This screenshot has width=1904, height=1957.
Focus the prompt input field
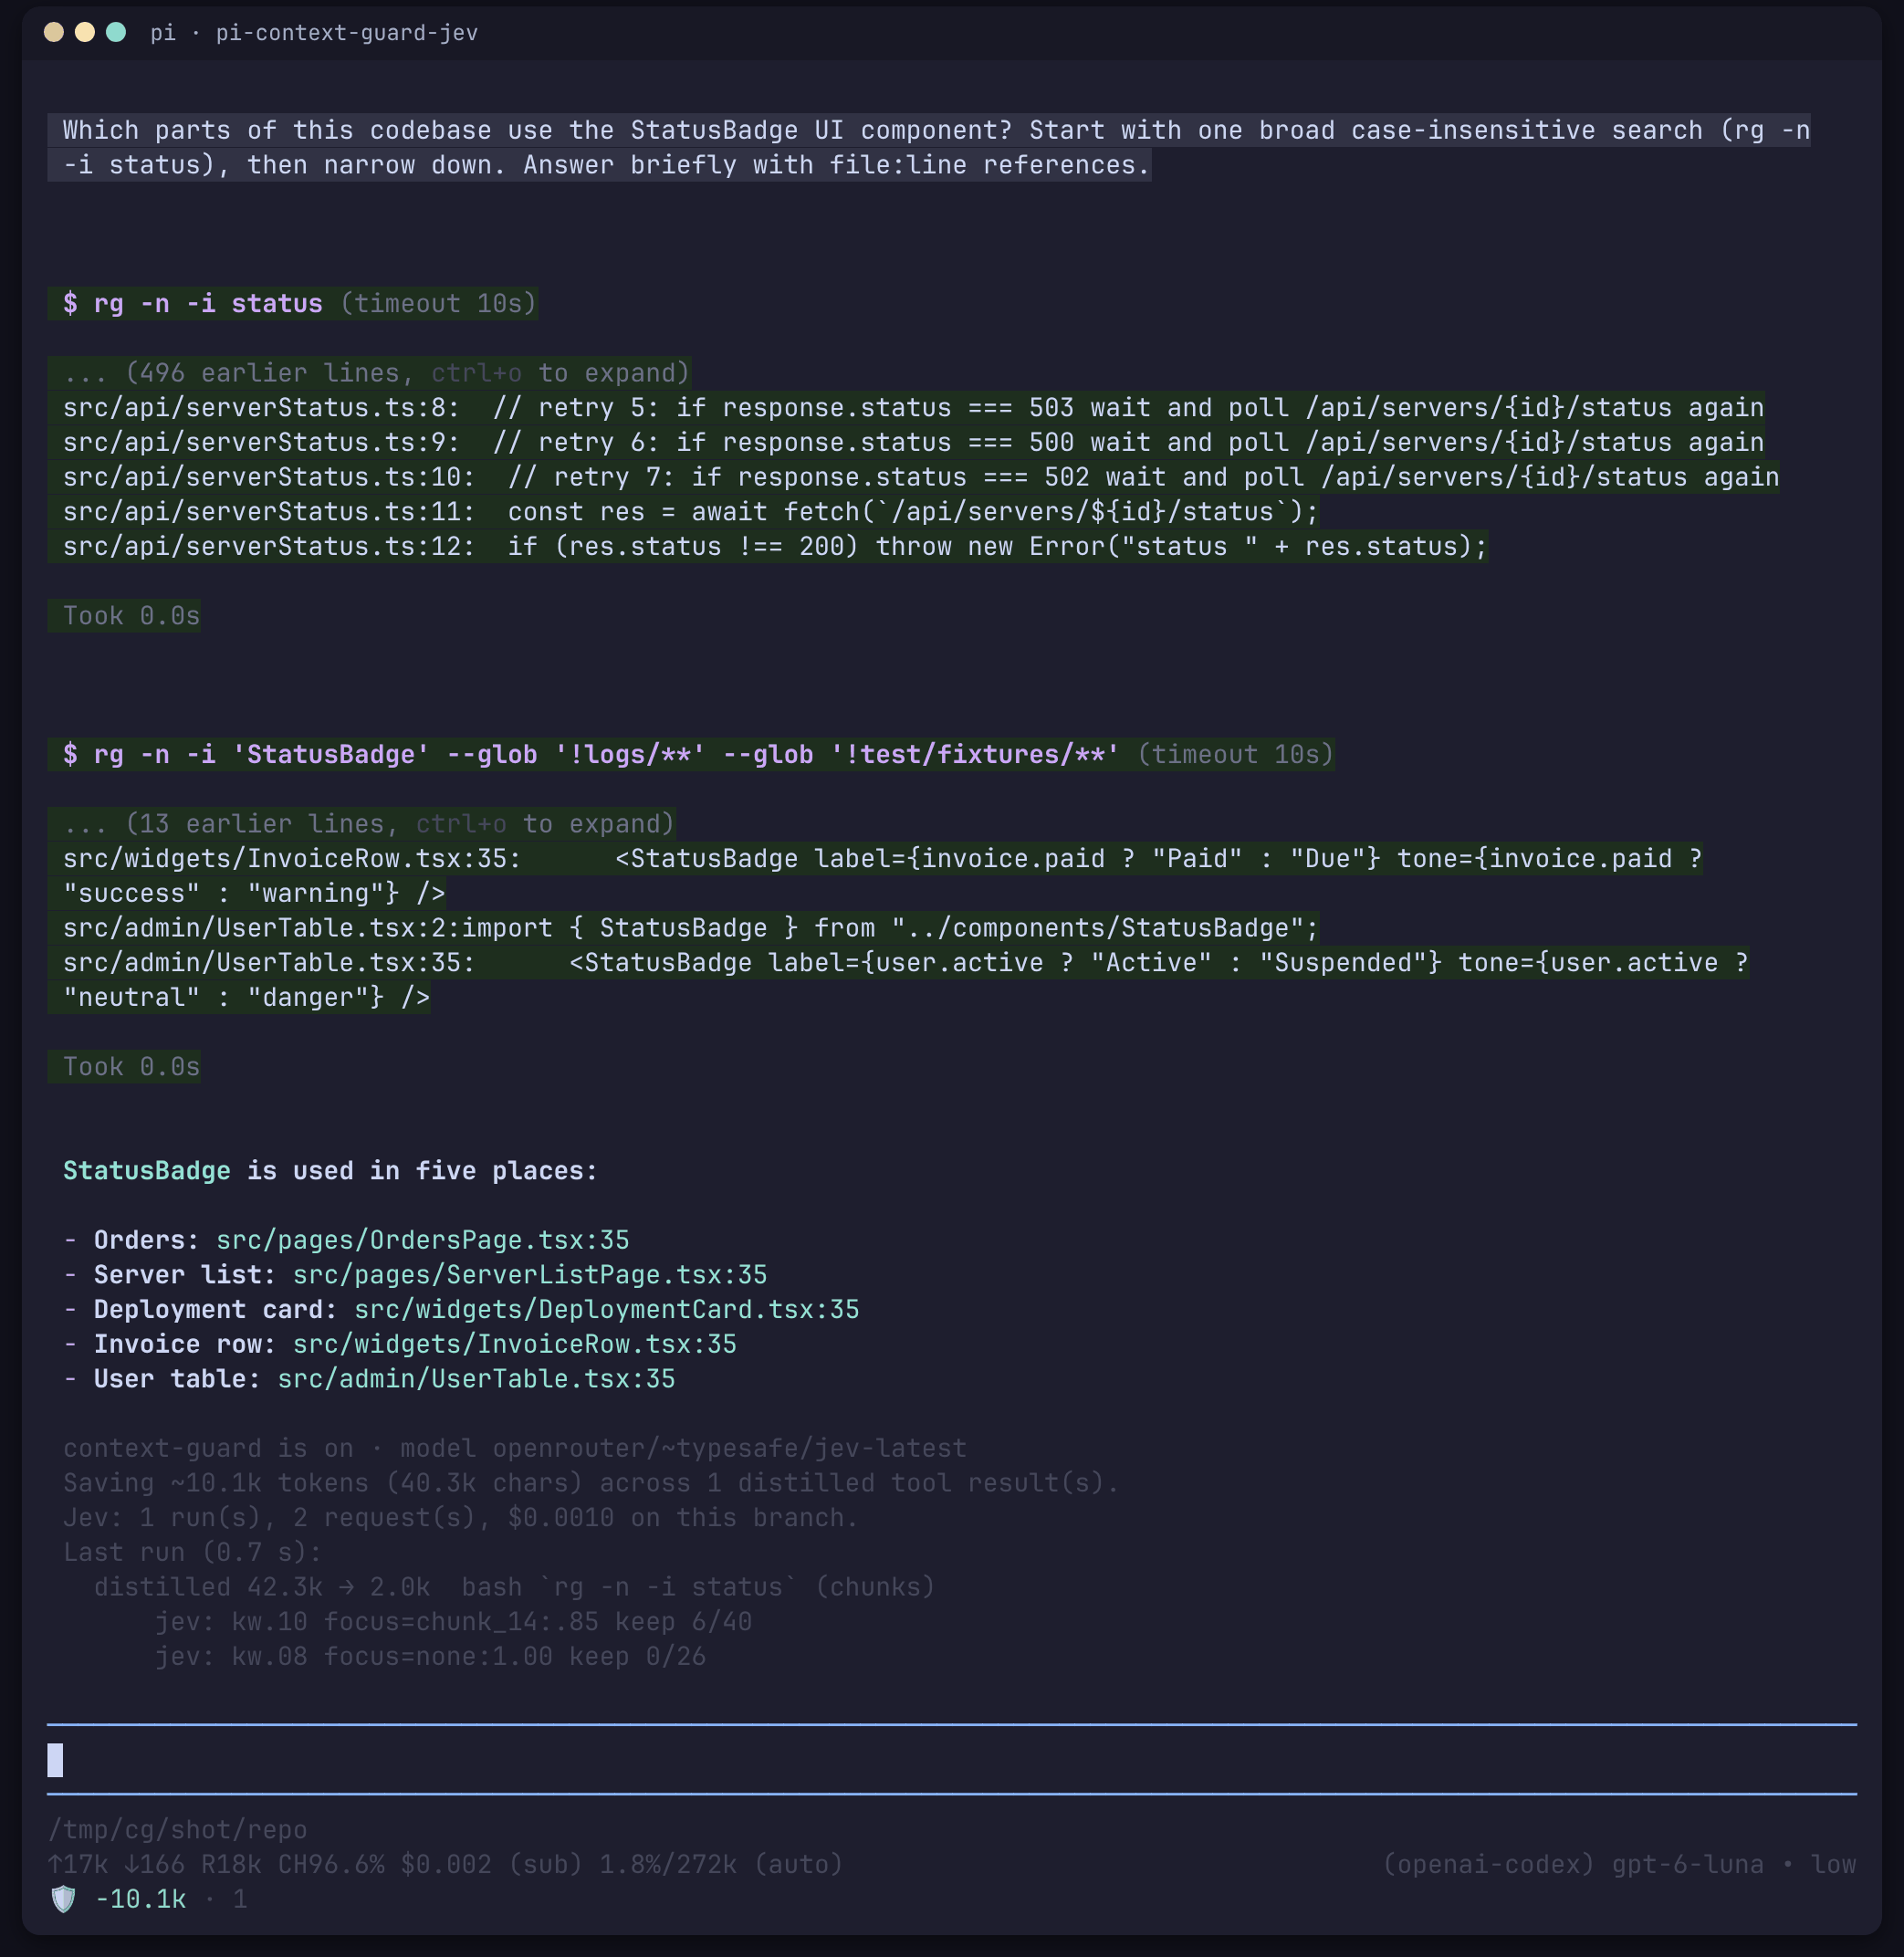[x=951, y=1760]
